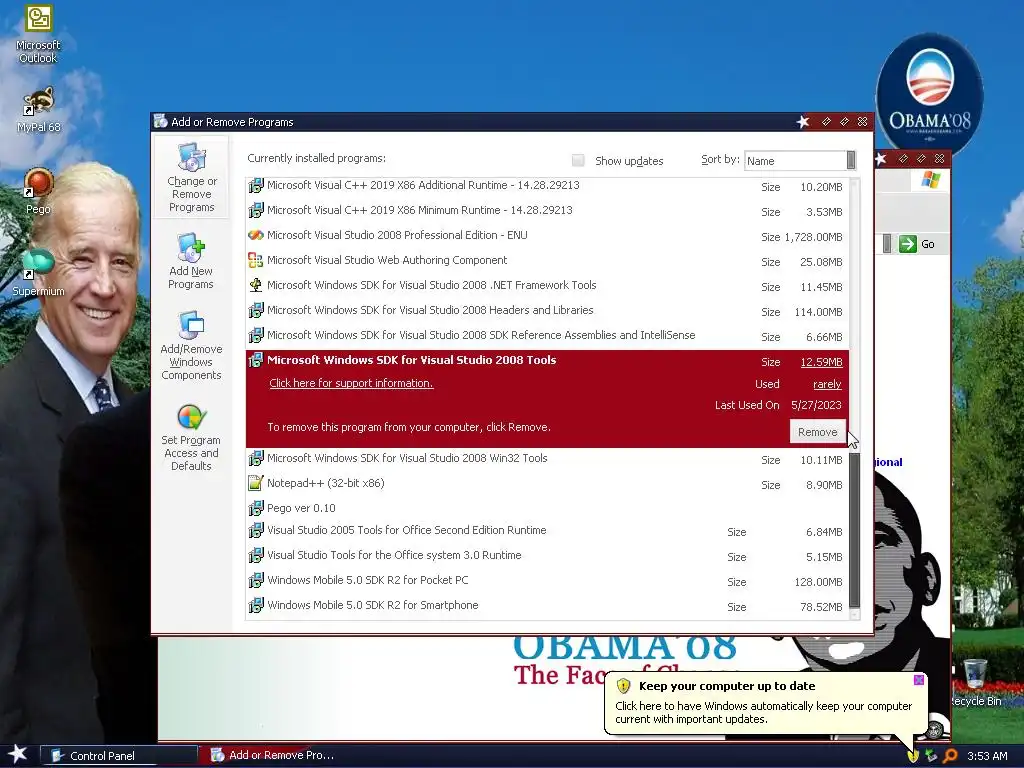Open the Pego desktop shortcut

(x=38, y=191)
